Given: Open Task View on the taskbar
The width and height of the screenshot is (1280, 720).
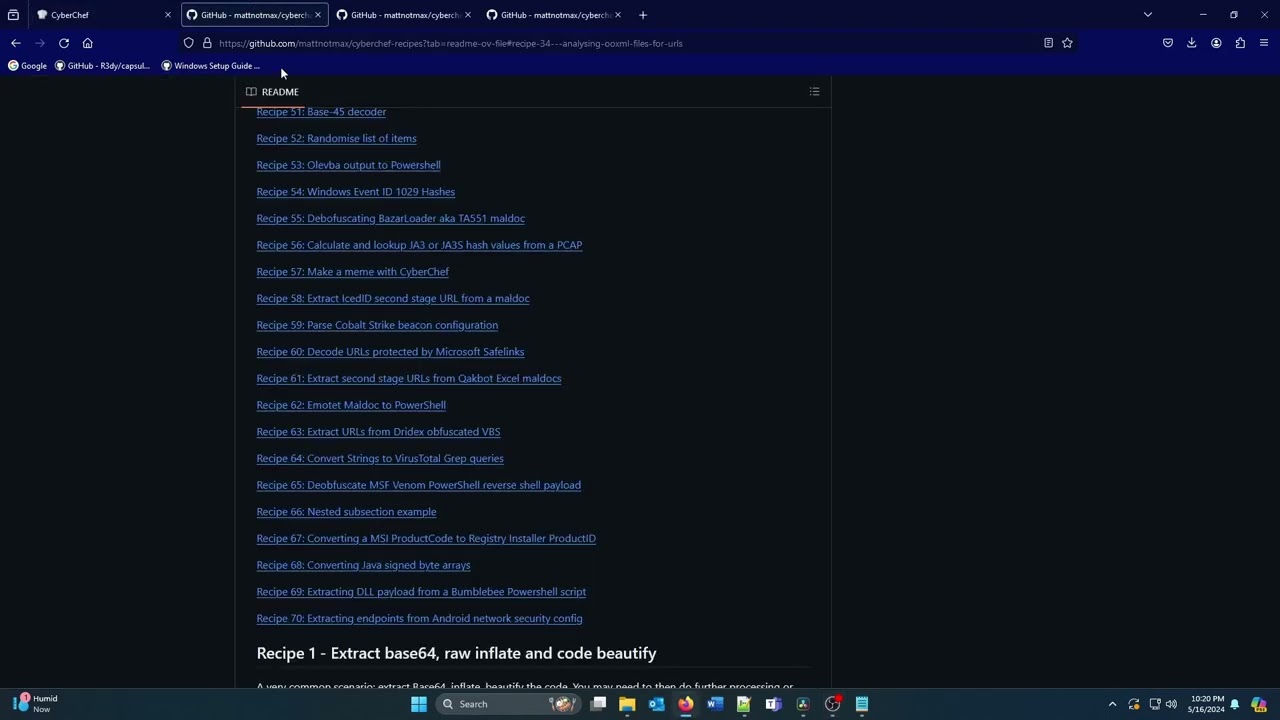Looking at the screenshot, I should pyautogui.click(x=598, y=704).
